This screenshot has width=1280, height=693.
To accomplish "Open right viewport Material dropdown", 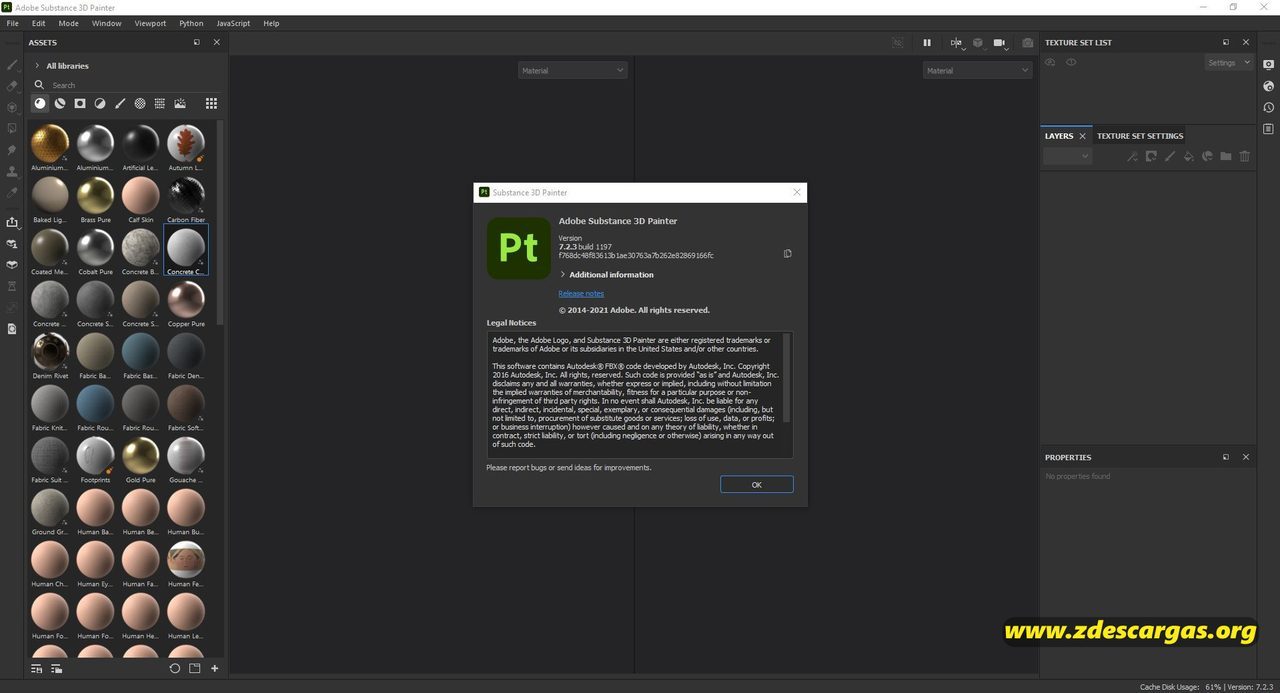I will pyautogui.click(x=977, y=70).
